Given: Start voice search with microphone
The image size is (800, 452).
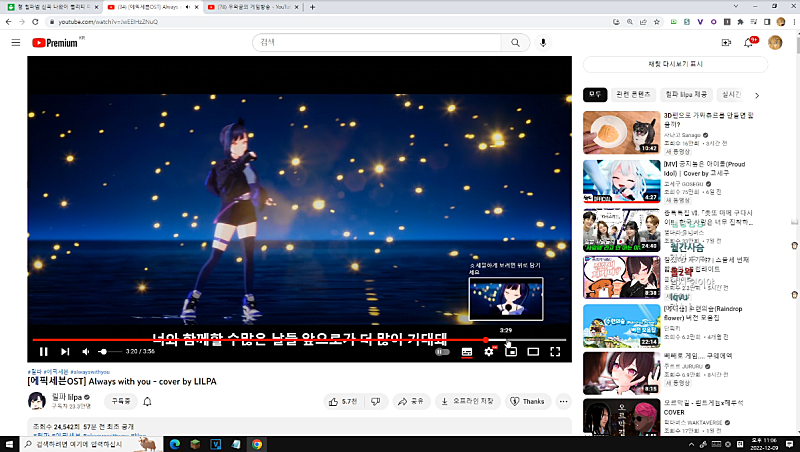Looking at the screenshot, I should [543, 43].
